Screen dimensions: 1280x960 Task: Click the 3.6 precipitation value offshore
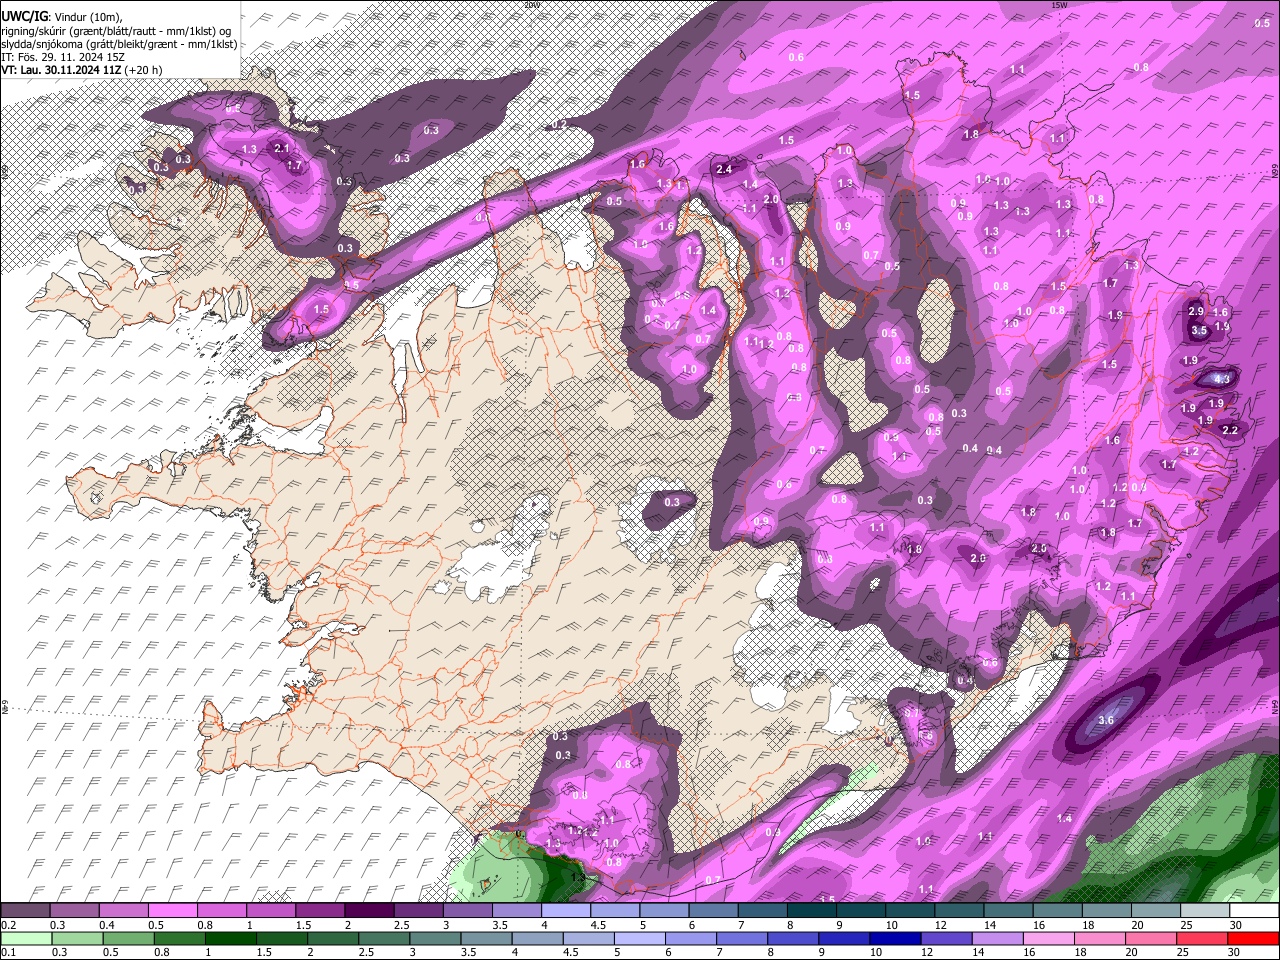pos(1106,720)
